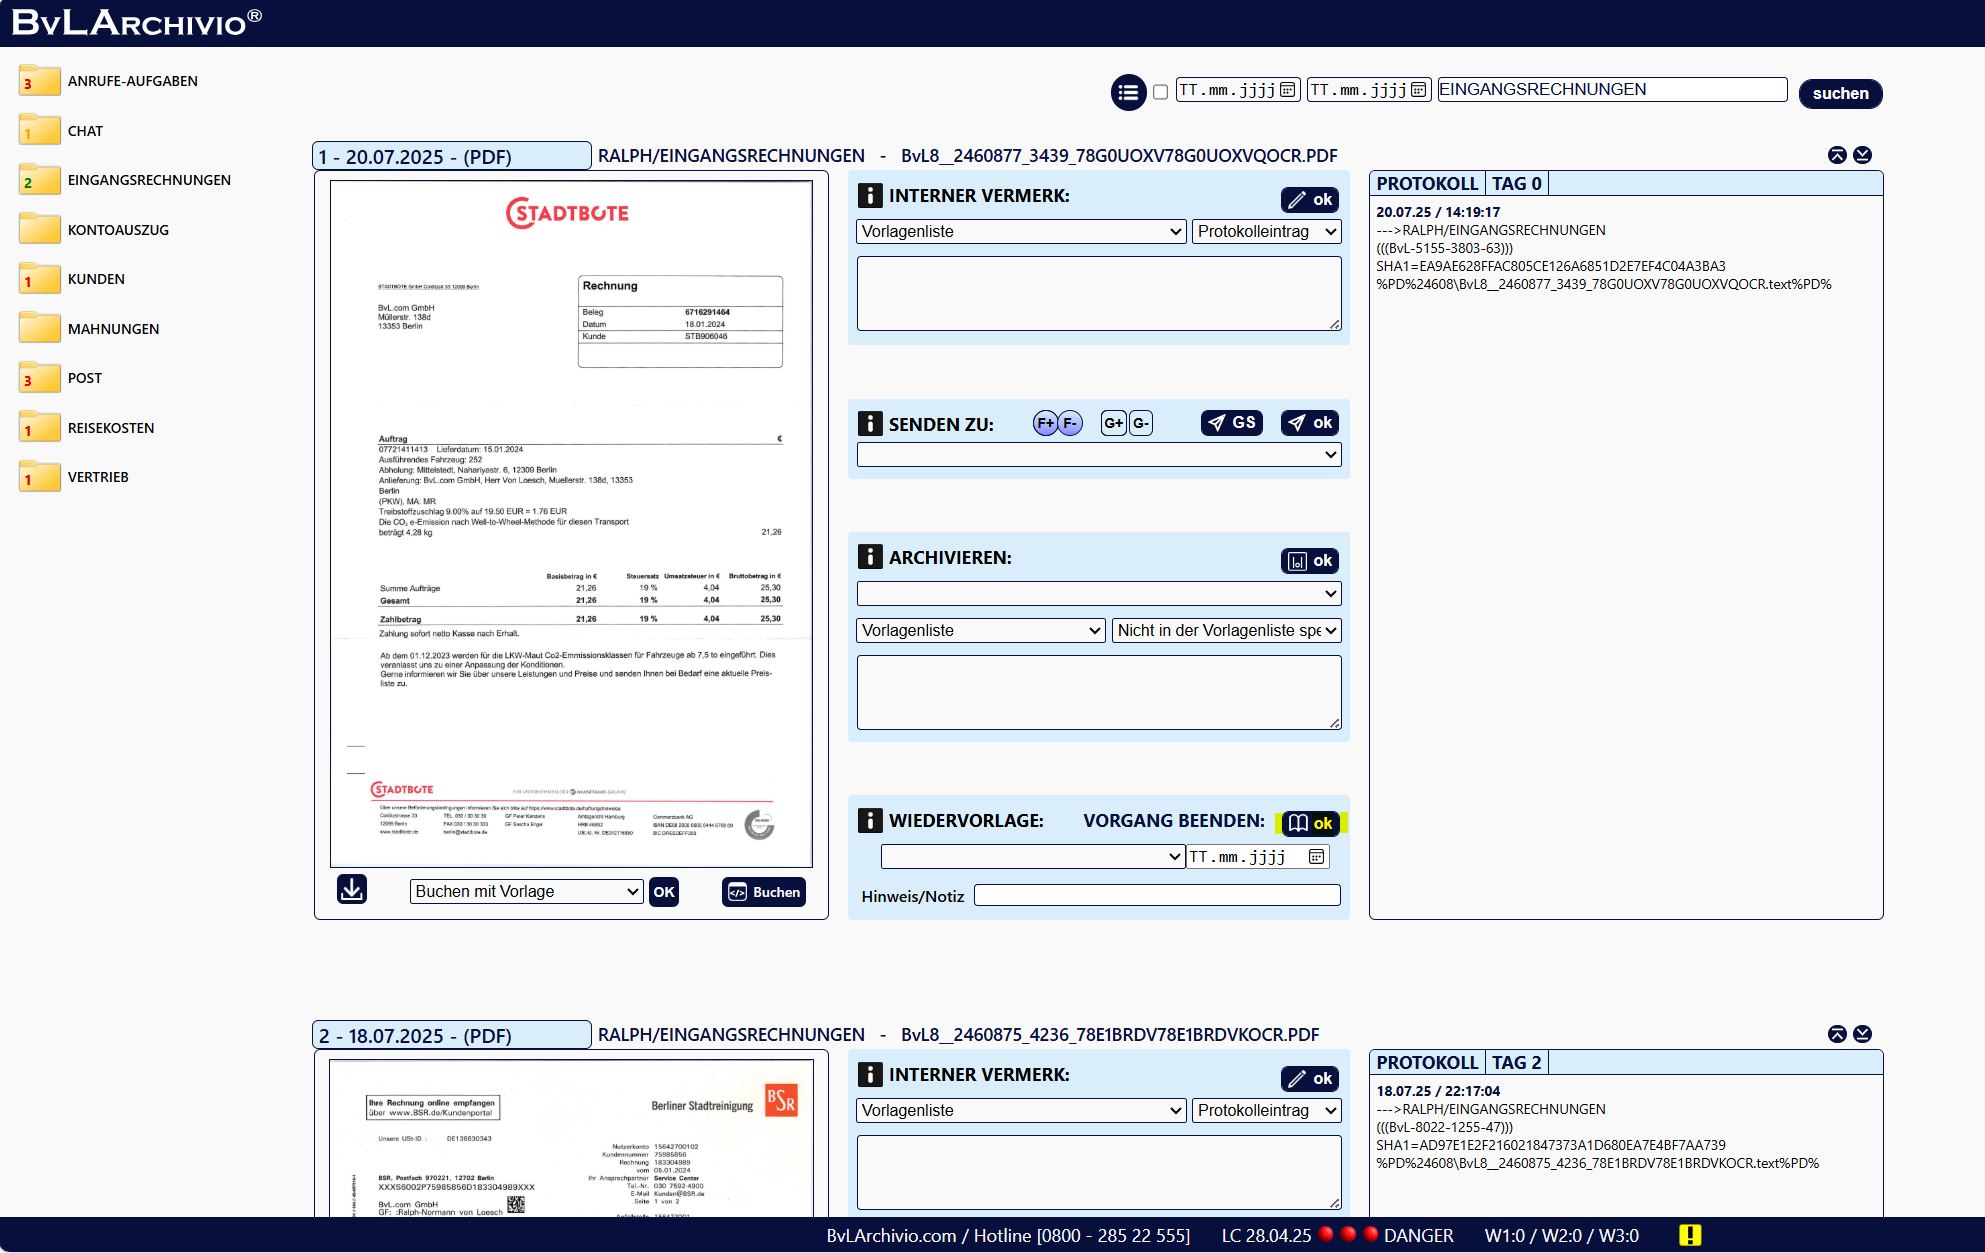Click the yellow warning icon in status bar
Image resolution: width=1985 pixels, height=1253 pixels.
(x=1689, y=1235)
